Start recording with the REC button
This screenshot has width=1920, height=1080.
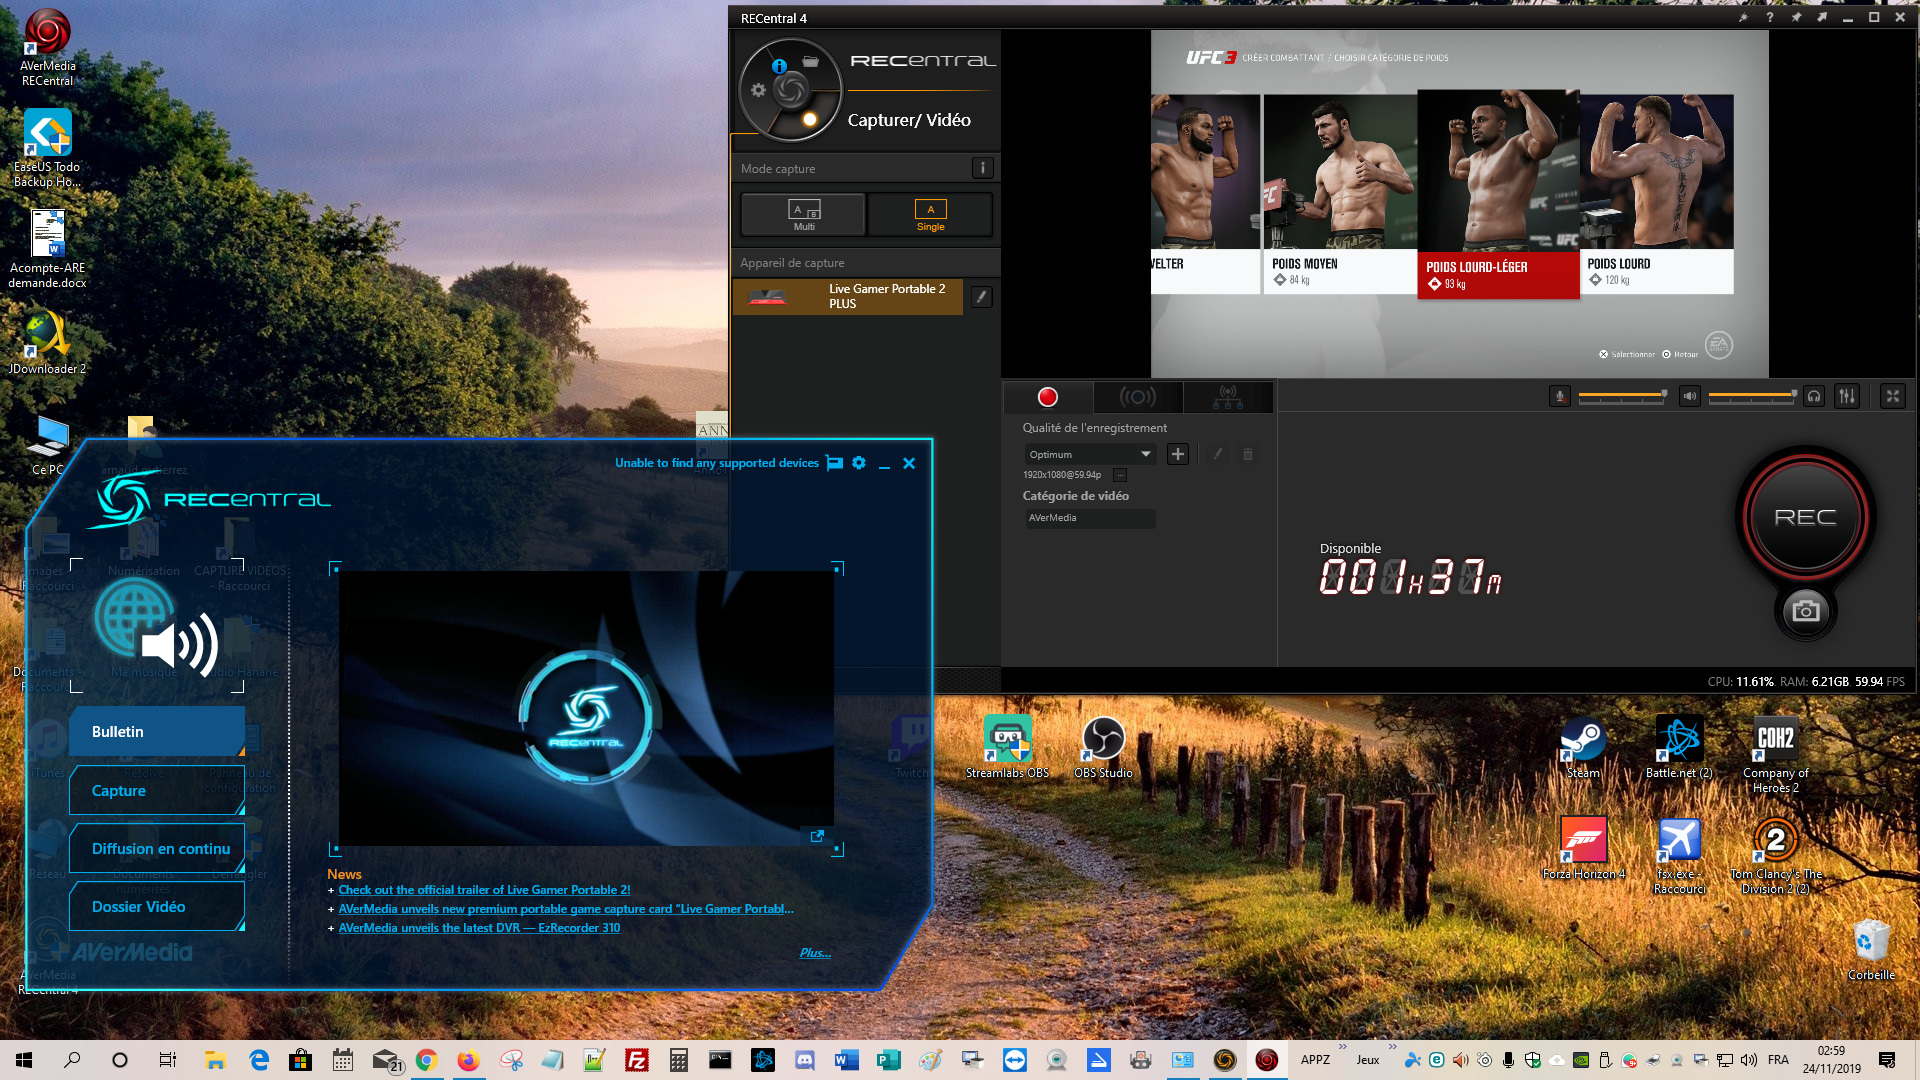1805,517
